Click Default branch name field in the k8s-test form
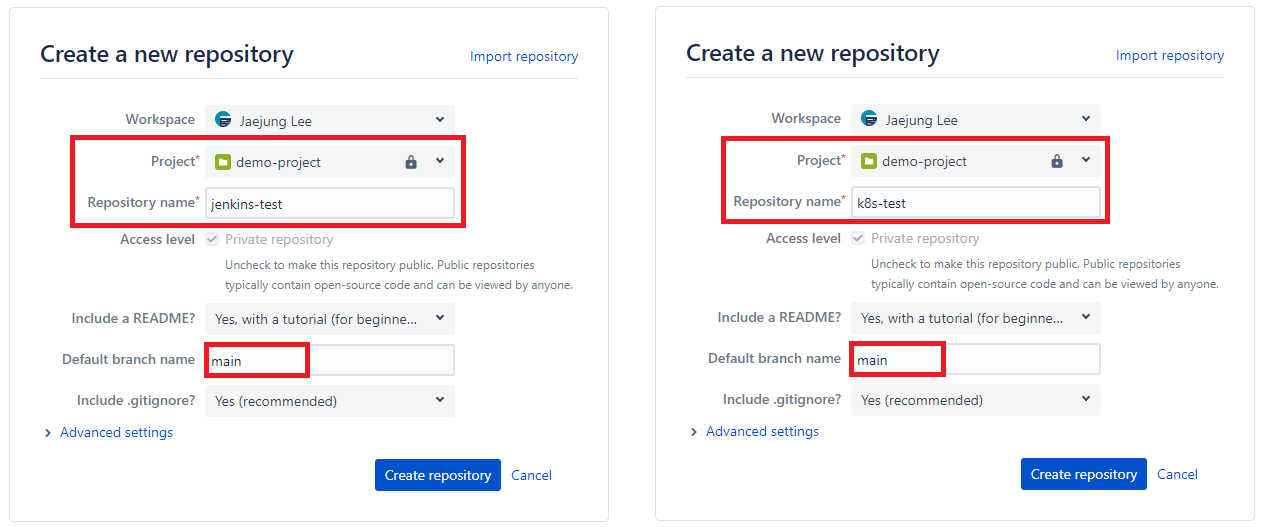Screen dimensions: 1261x527 [976, 360]
